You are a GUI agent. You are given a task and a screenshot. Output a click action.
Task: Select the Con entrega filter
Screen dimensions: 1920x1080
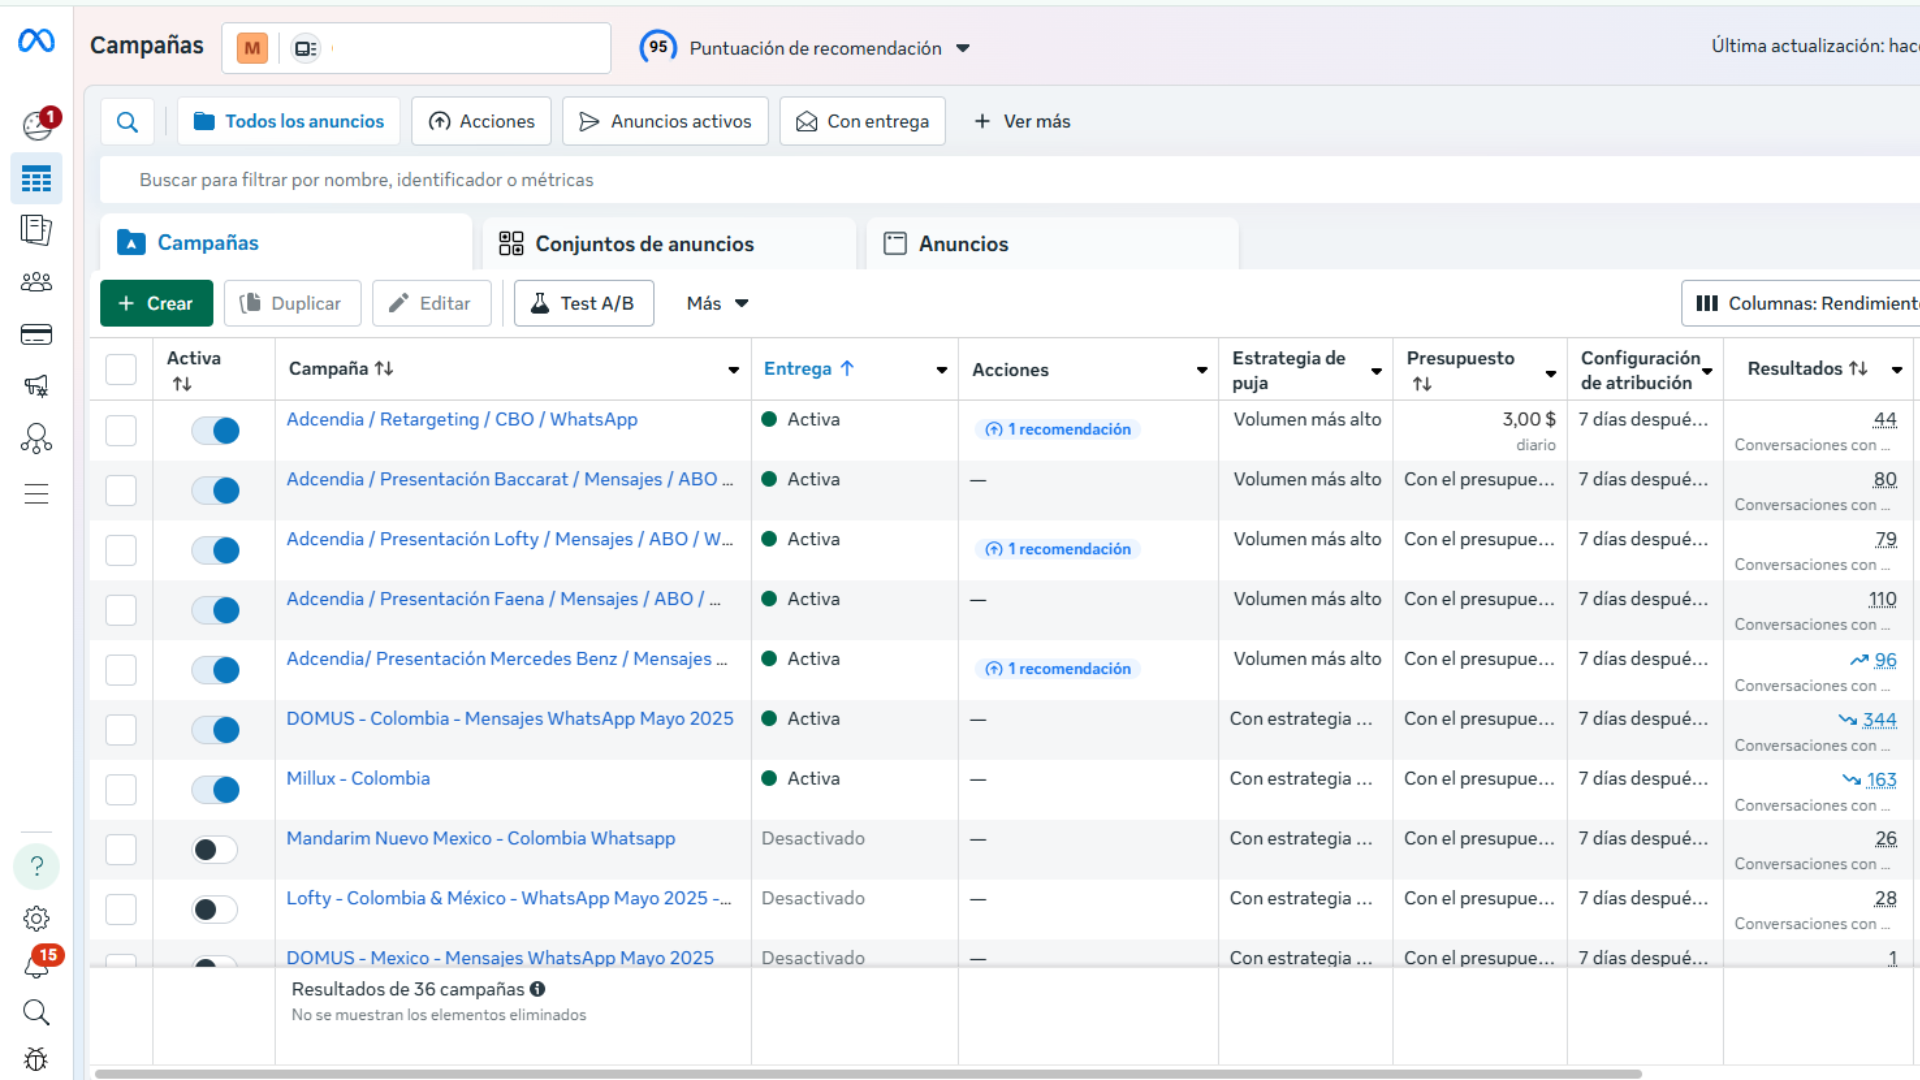(862, 122)
